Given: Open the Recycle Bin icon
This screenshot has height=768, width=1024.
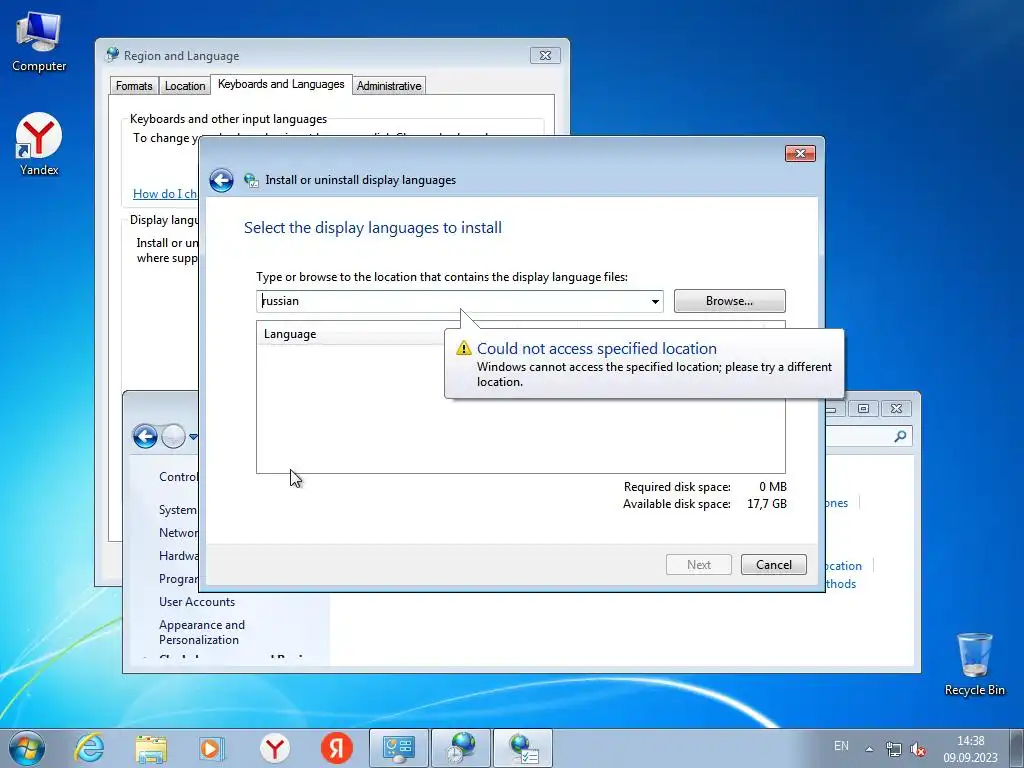Looking at the screenshot, I should click(974, 664).
